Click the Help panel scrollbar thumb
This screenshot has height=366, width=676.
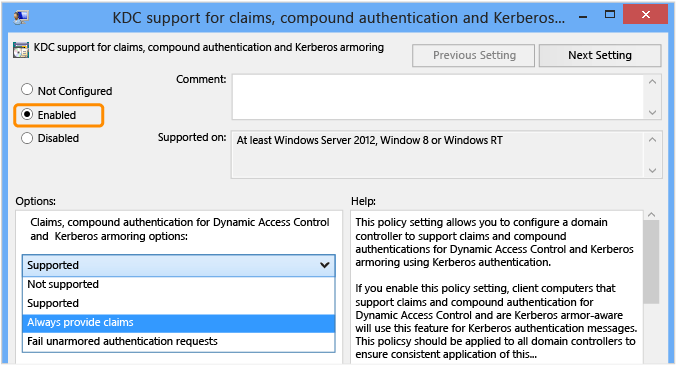pos(651,262)
